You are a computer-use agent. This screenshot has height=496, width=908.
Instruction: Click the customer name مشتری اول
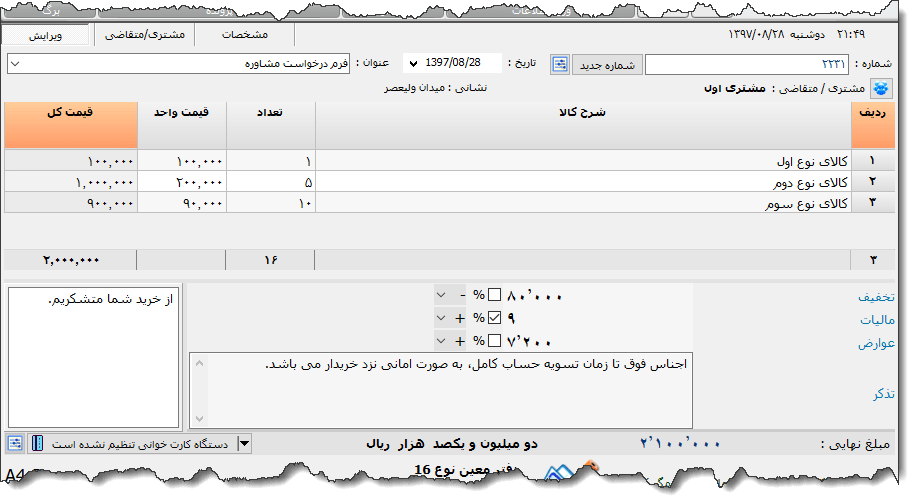pos(735,89)
